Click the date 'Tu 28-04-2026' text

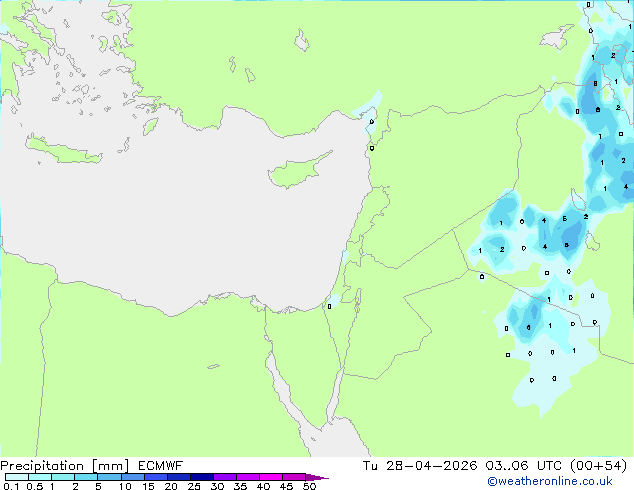point(420,466)
